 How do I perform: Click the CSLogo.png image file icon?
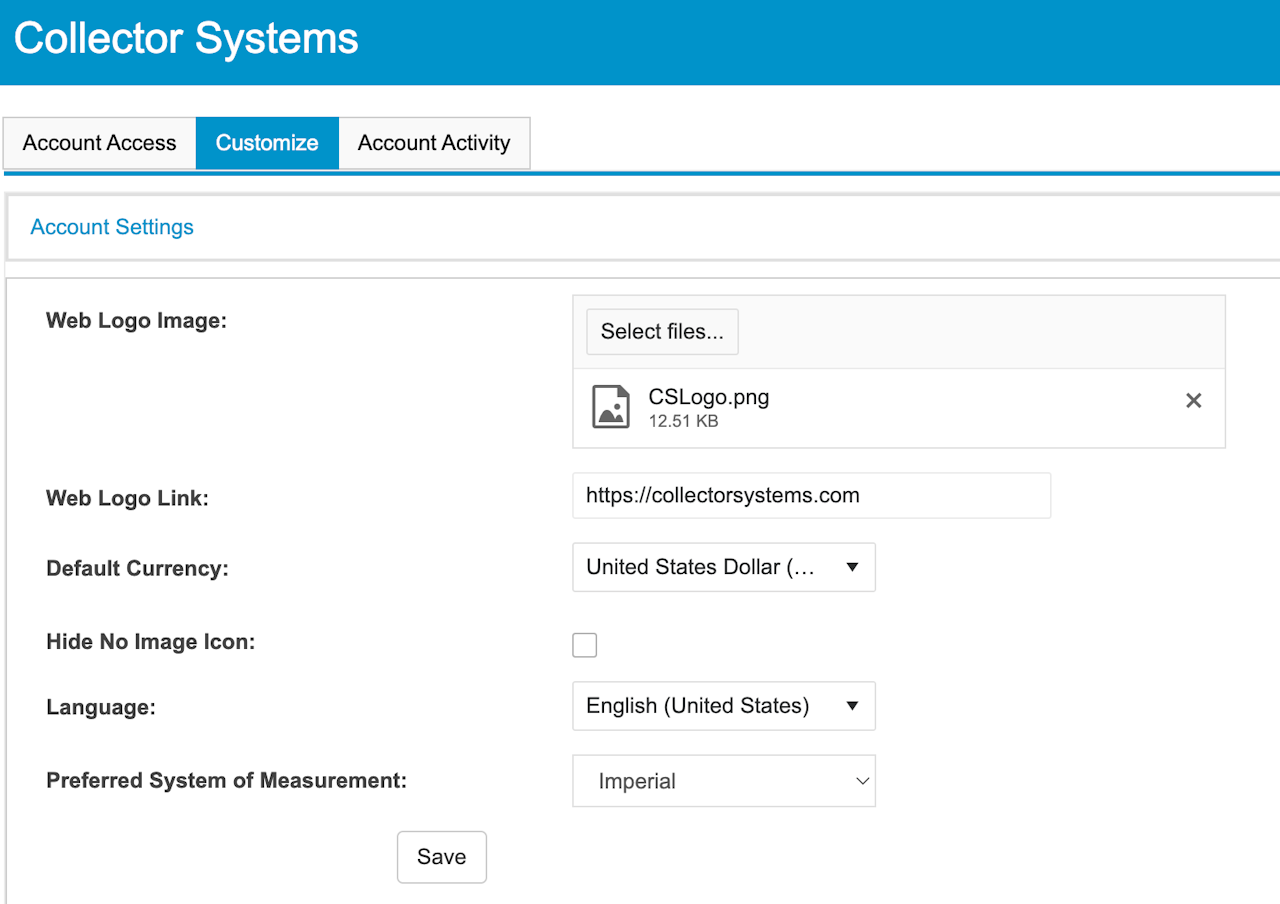(611, 406)
